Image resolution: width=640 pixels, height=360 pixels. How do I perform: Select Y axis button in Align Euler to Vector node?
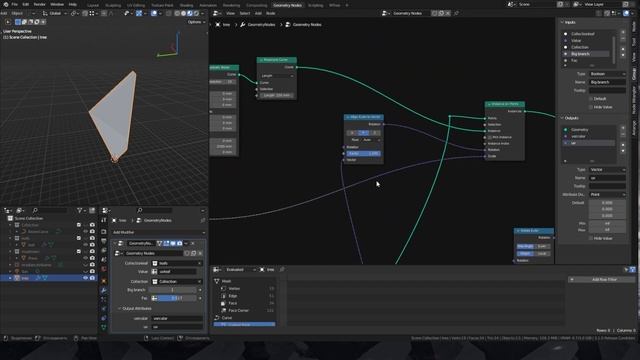363,133
